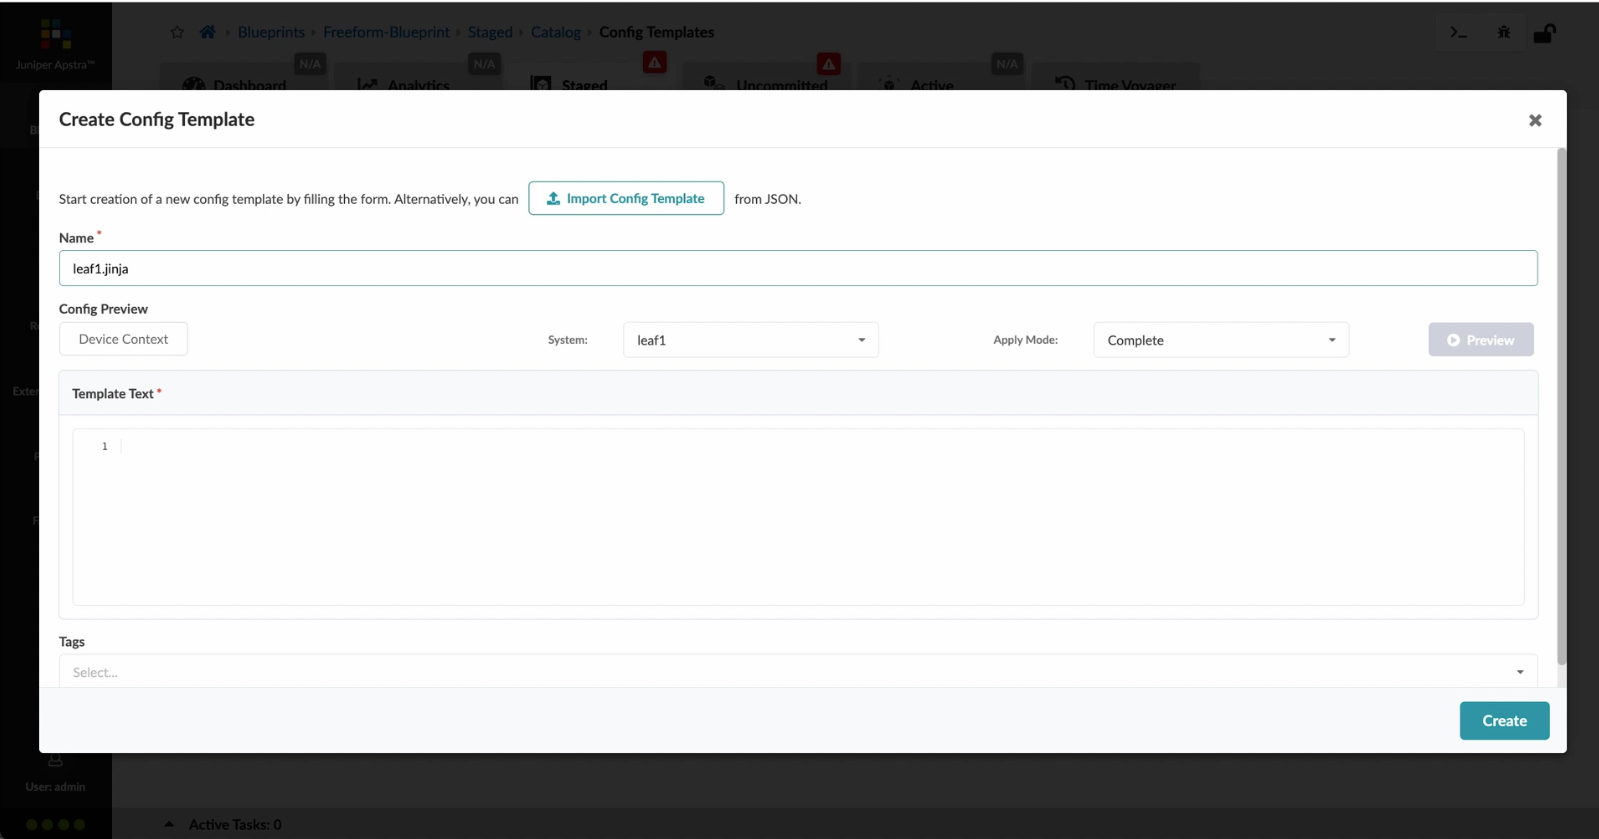Open the terminal prompt icon at top right
1599x839 pixels.
click(x=1458, y=33)
